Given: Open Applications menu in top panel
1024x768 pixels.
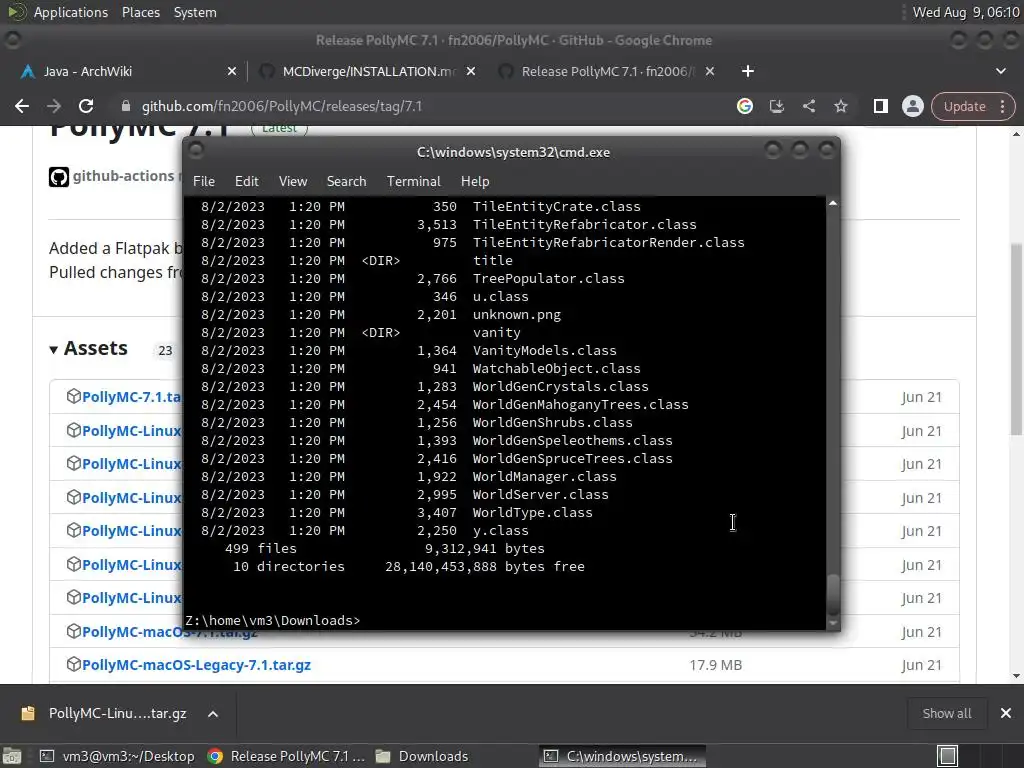Looking at the screenshot, I should (x=71, y=12).
